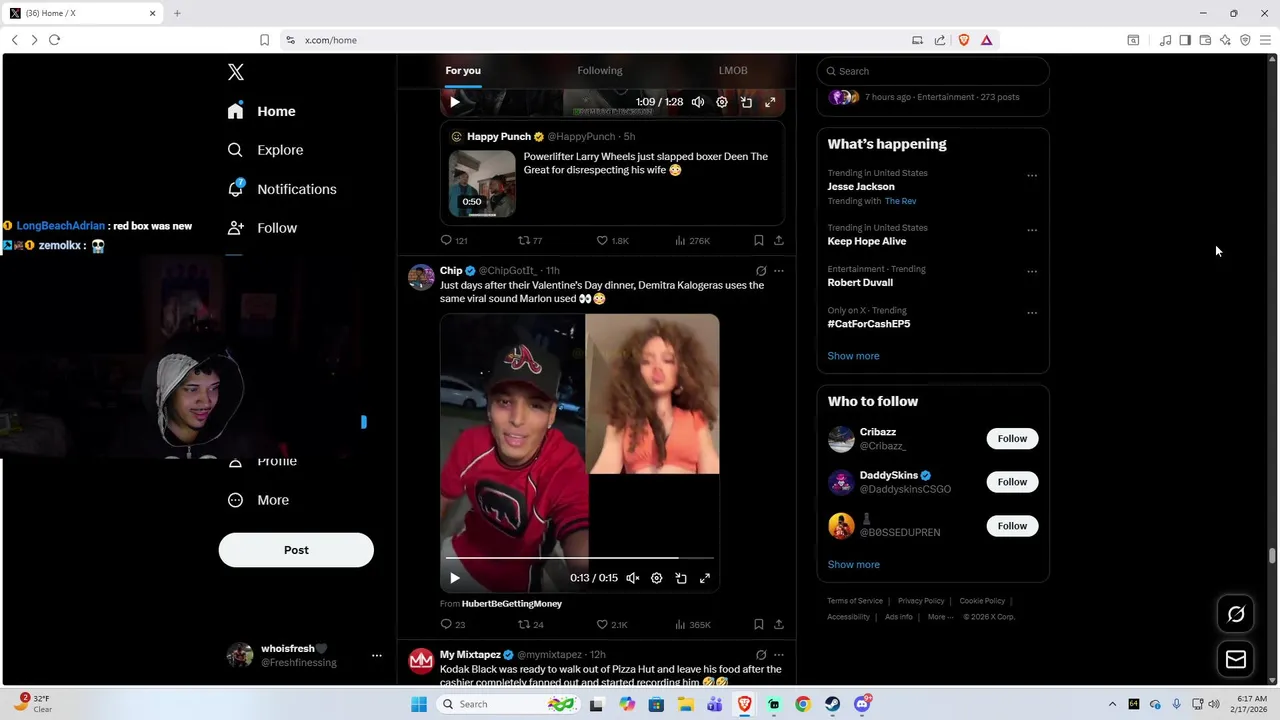This screenshot has height=720, width=1280.
Task: Open options for Robert Duvall trend
Action: coord(1032,271)
